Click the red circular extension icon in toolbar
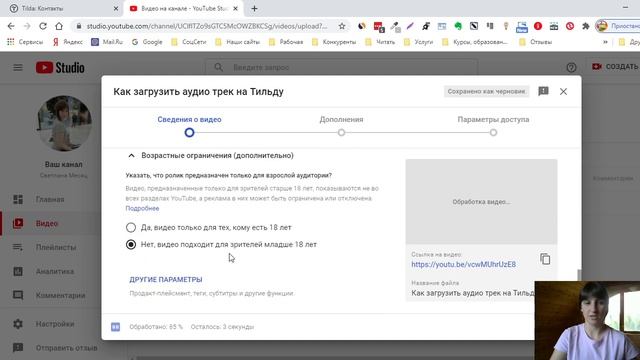 pos(538,26)
